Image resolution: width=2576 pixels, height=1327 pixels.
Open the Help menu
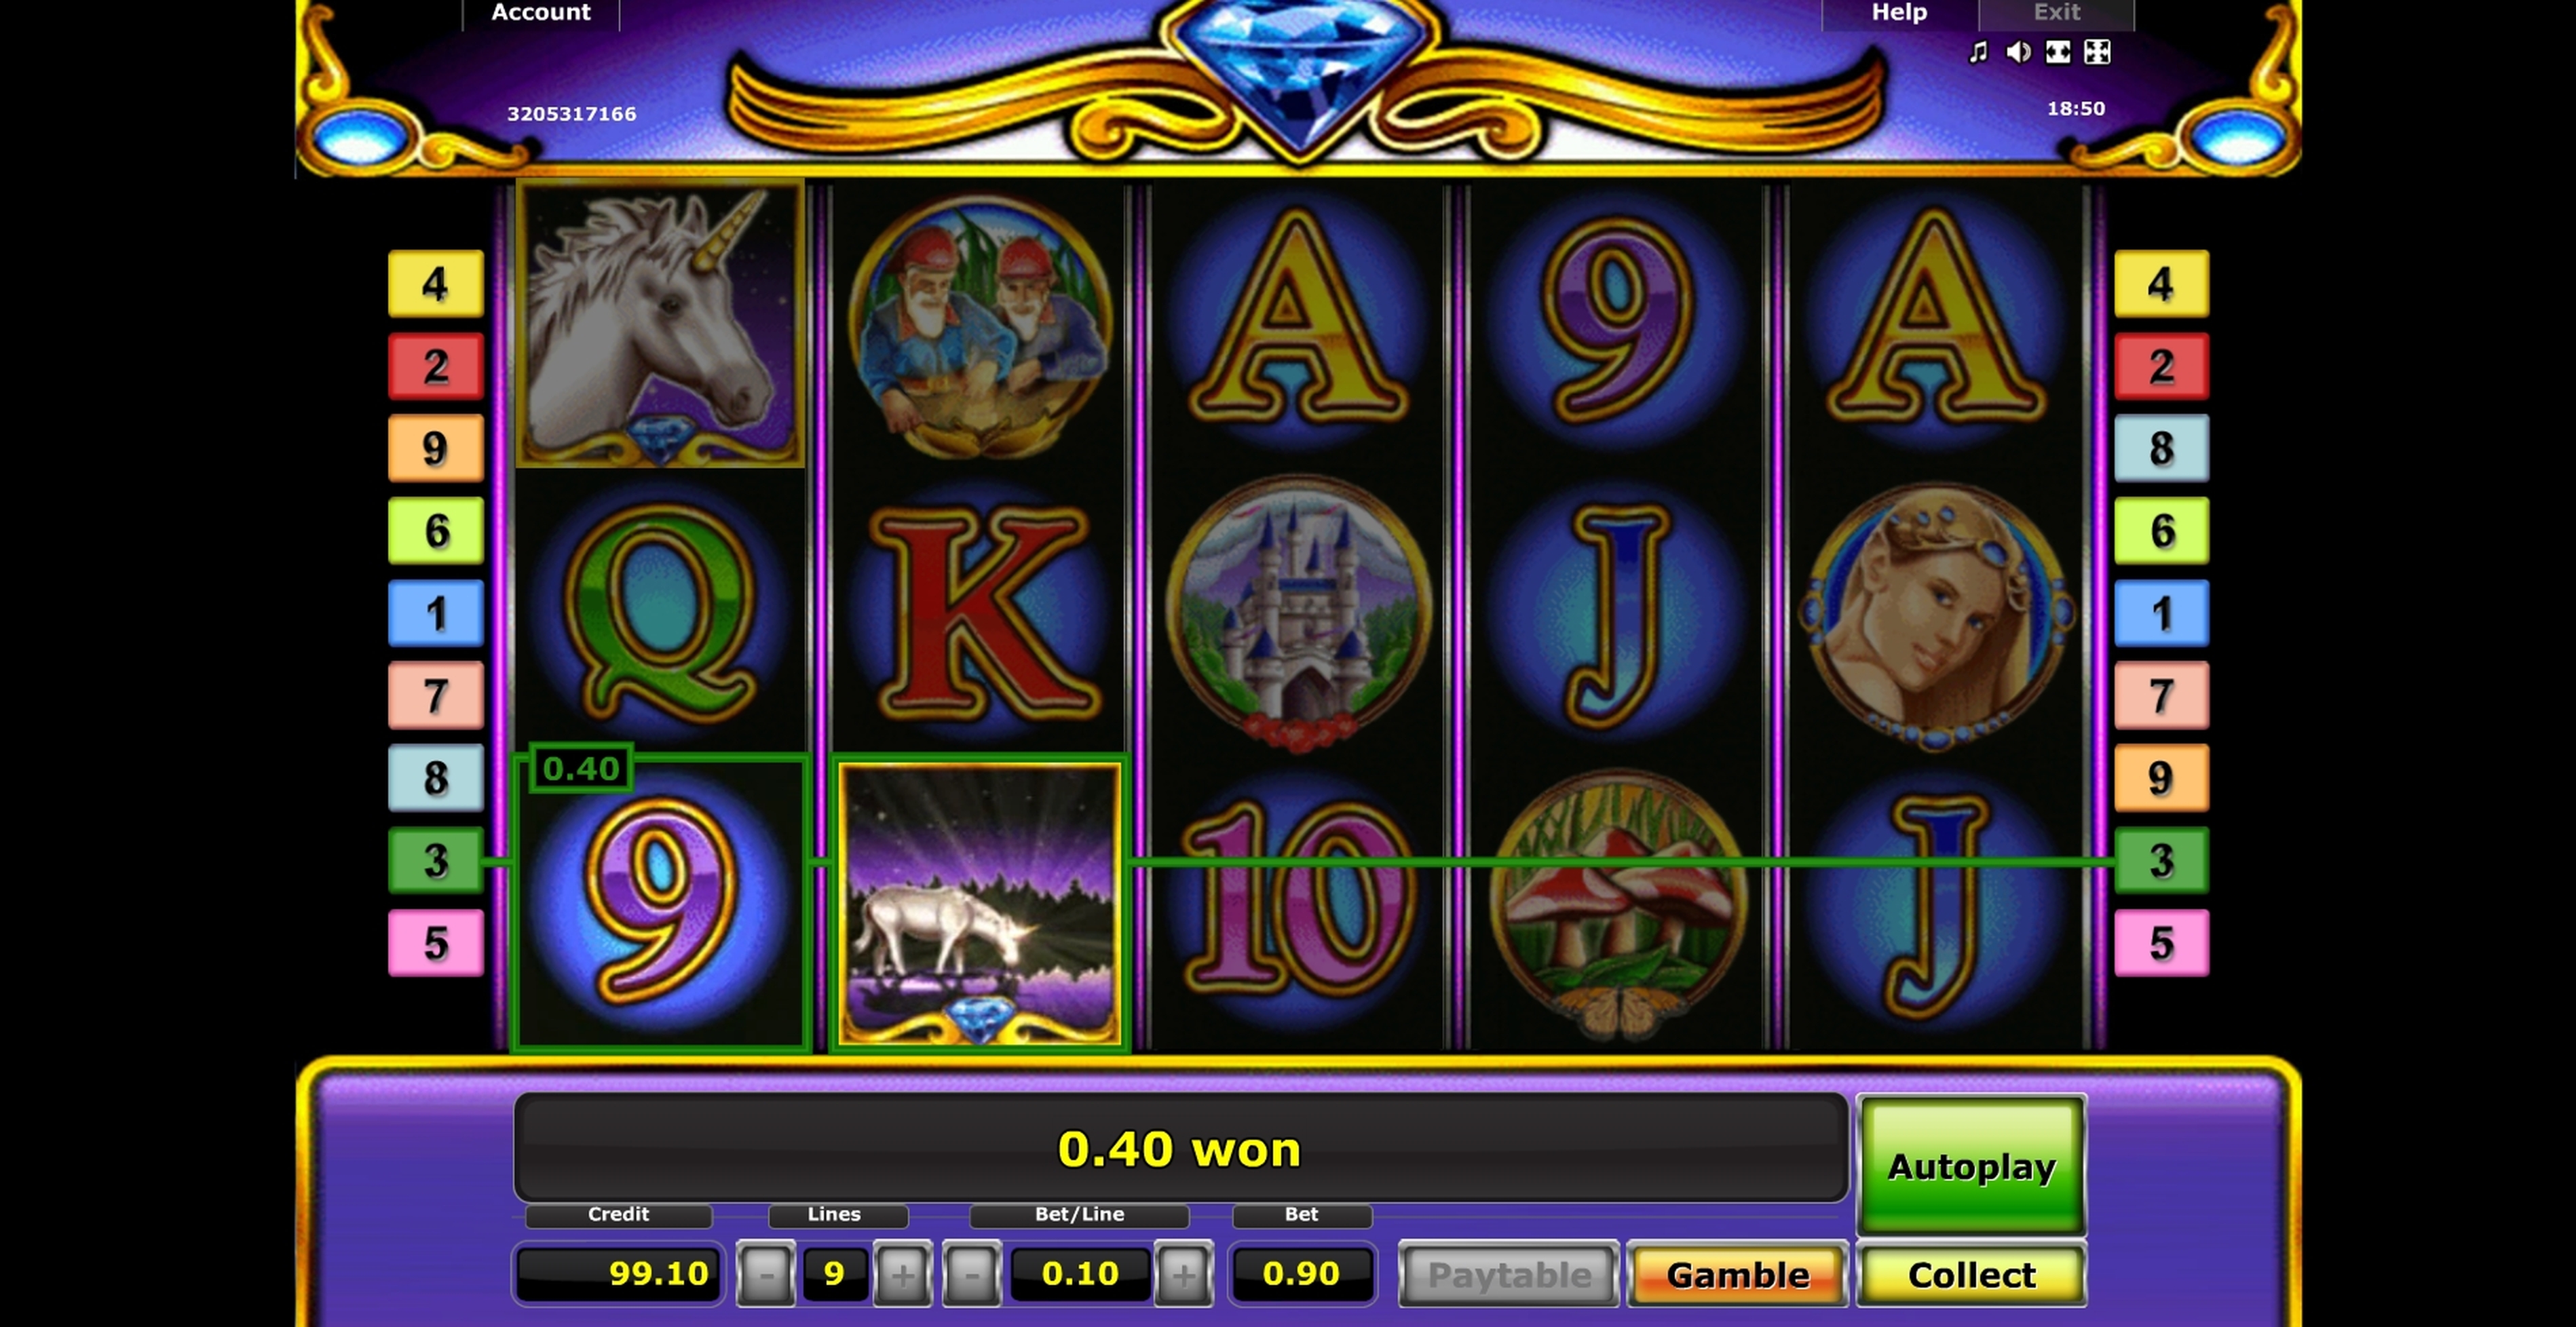point(1899,13)
